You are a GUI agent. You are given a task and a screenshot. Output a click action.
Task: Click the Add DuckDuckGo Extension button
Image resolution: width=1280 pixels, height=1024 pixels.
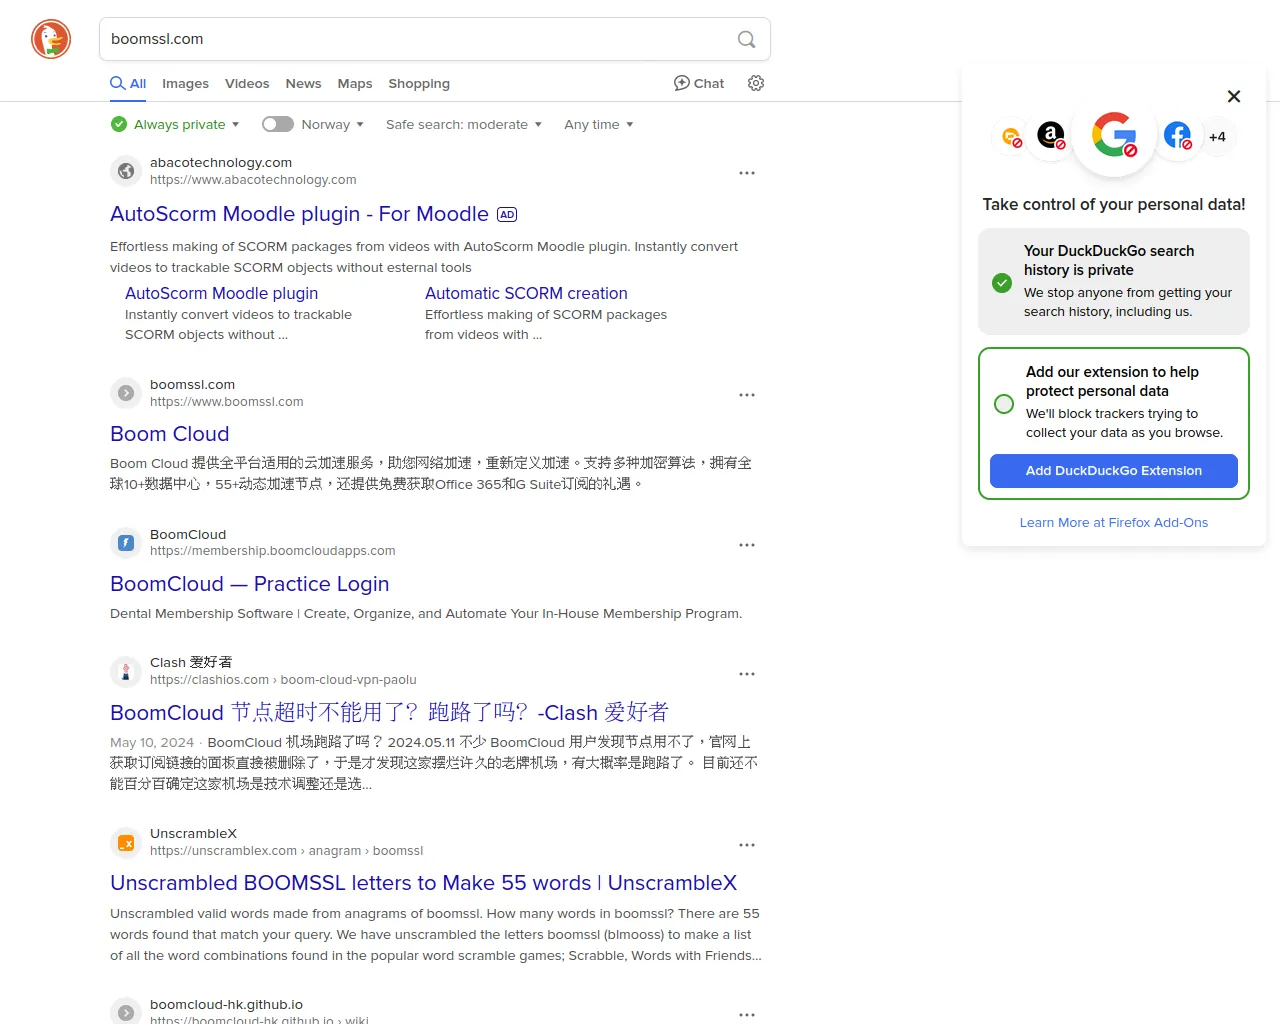(1113, 471)
